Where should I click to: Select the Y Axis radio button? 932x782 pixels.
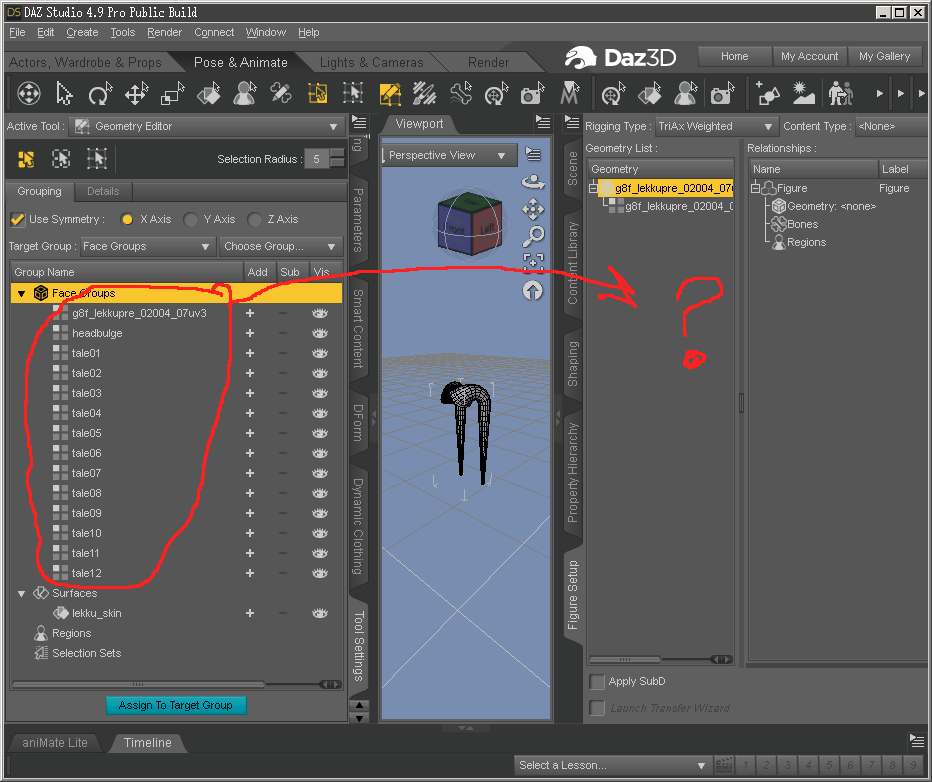[x=190, y=219]
